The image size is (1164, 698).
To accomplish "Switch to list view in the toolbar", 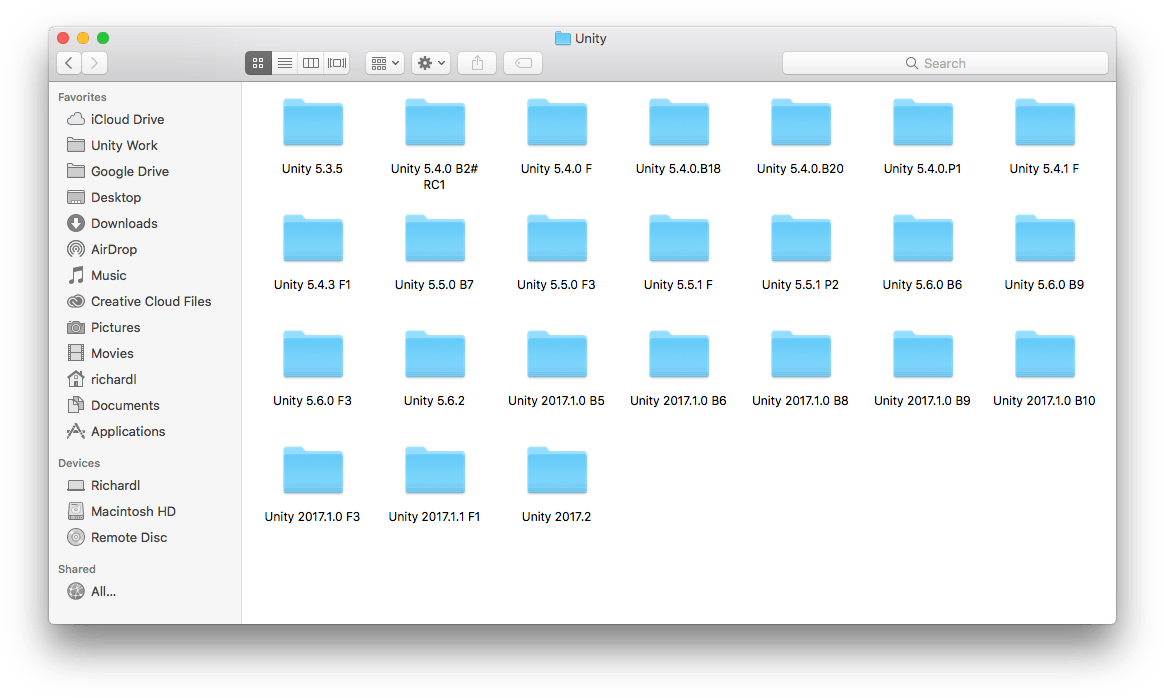I will [x=284, y=62].
